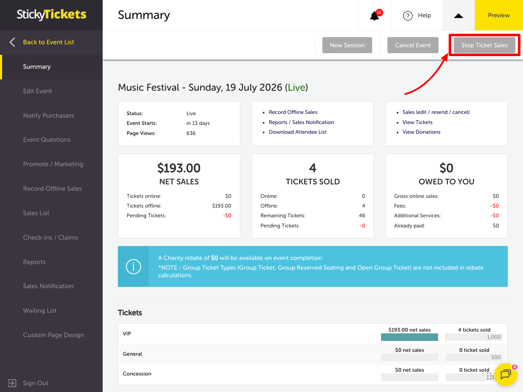Select the Concession ticket row name
This screenshot has width=523, height=392.
point(137,374)
